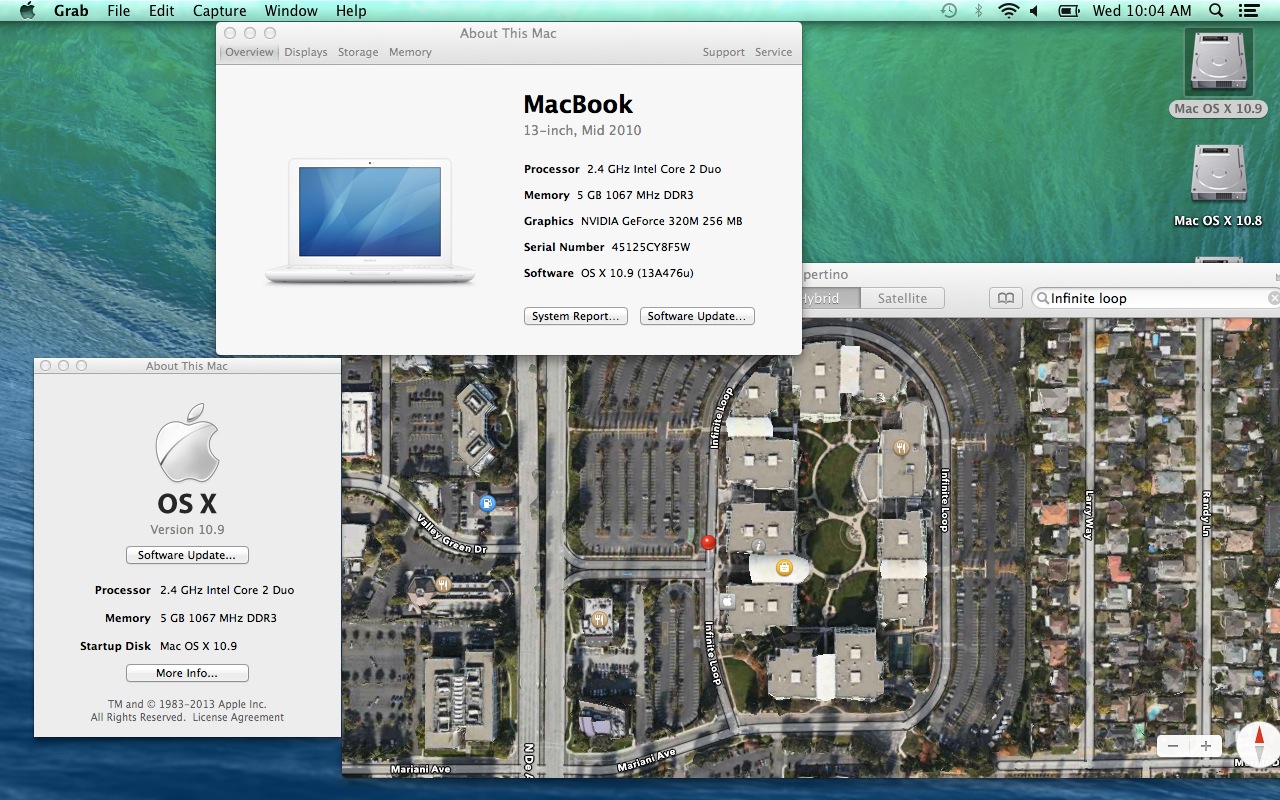Switch to the Displays tab
The image size is (1280, 800).
click(306, 52)
